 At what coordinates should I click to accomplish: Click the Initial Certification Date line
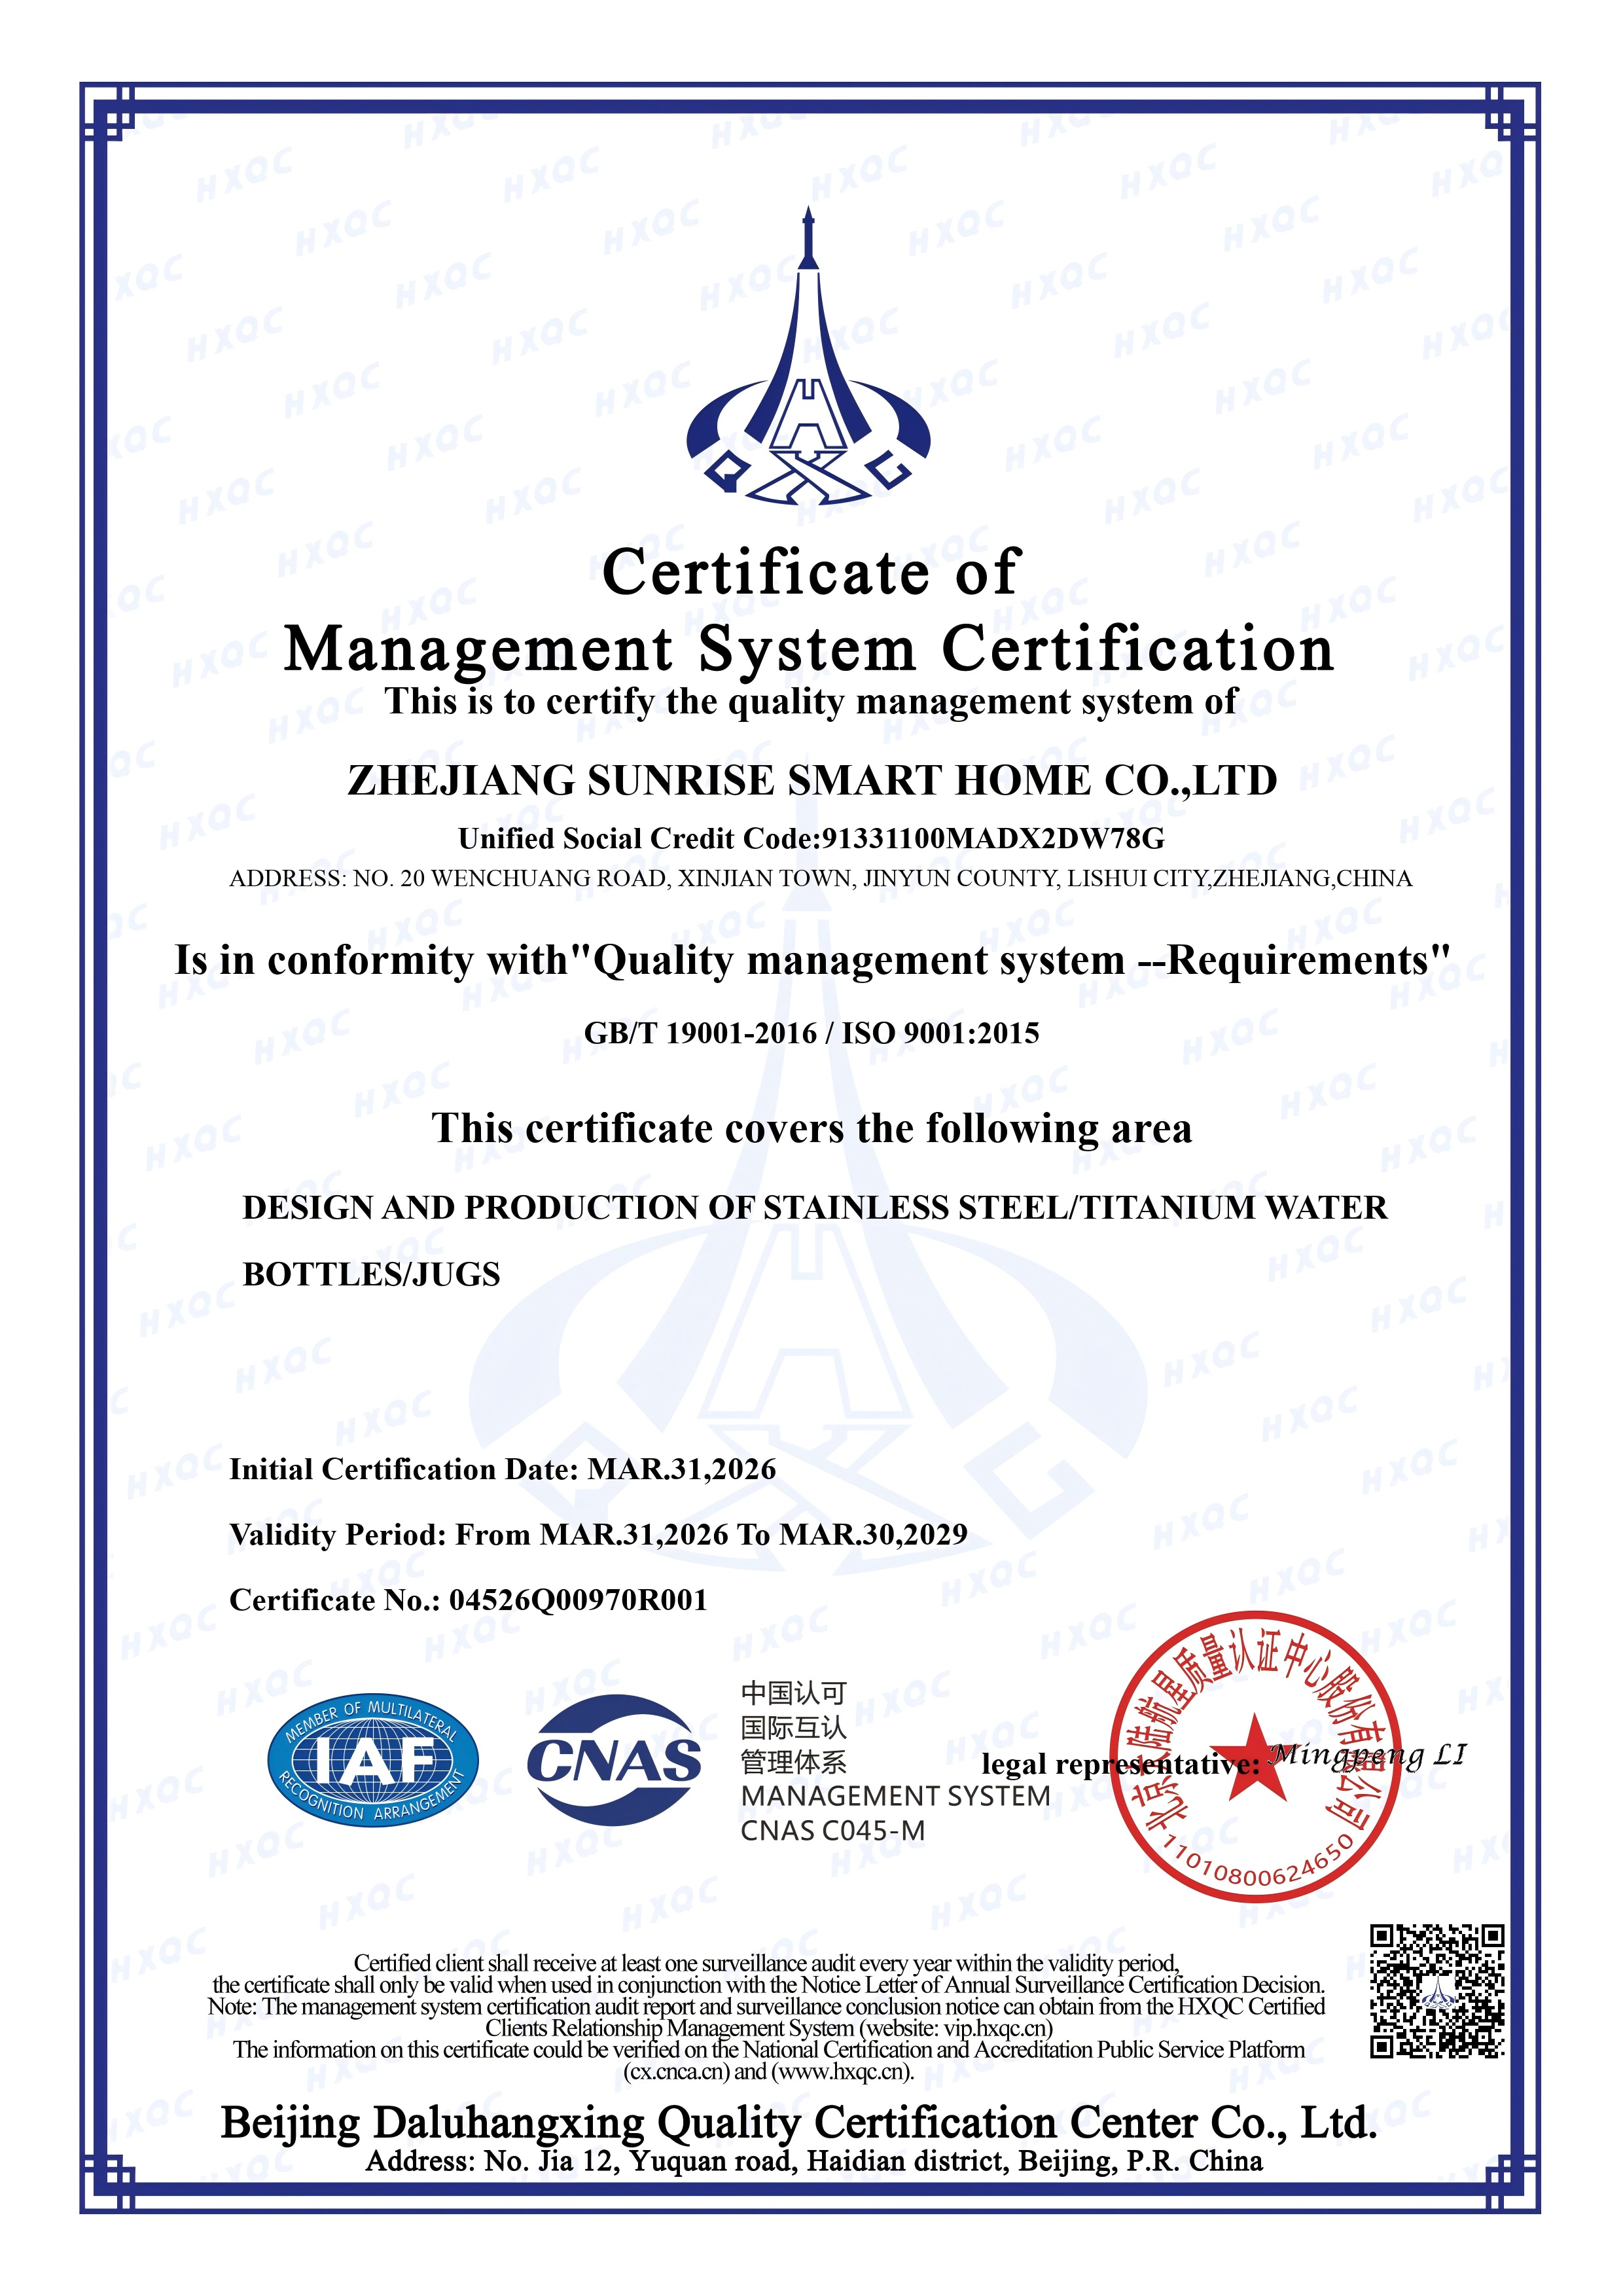(502, 1469)
